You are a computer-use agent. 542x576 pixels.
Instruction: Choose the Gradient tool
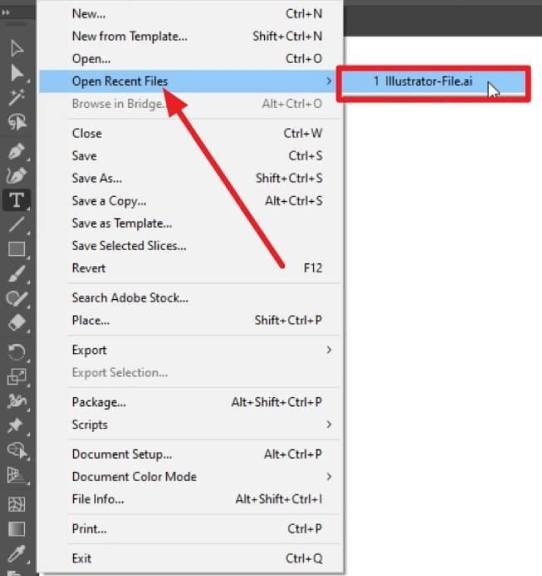click(17, 529)
